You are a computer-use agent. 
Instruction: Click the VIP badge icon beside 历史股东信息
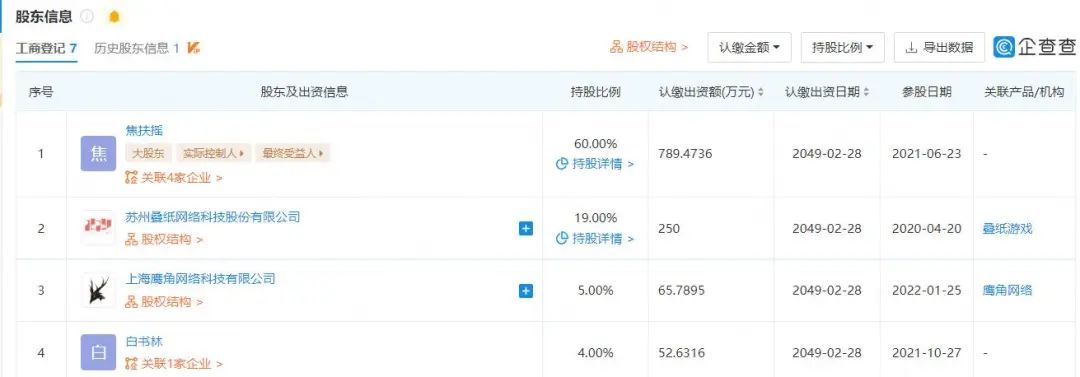(x=194, y=48)
